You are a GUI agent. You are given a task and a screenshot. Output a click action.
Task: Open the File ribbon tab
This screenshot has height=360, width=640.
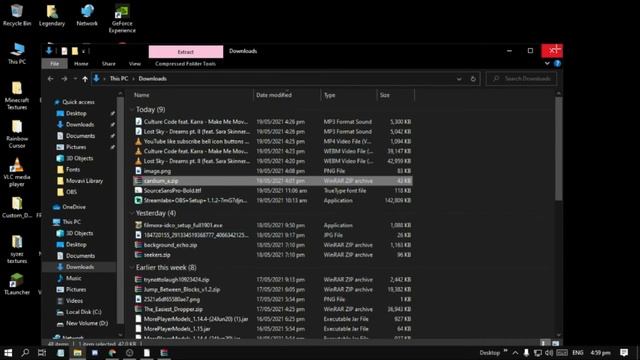tap(54, 64)
